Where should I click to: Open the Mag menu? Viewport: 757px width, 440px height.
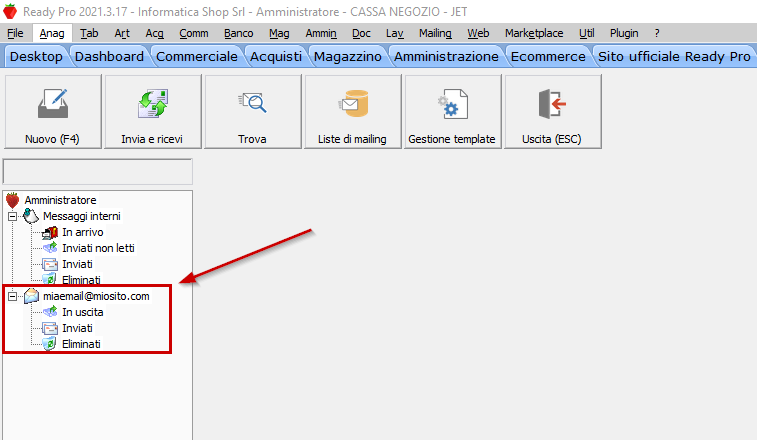[279, 33]
